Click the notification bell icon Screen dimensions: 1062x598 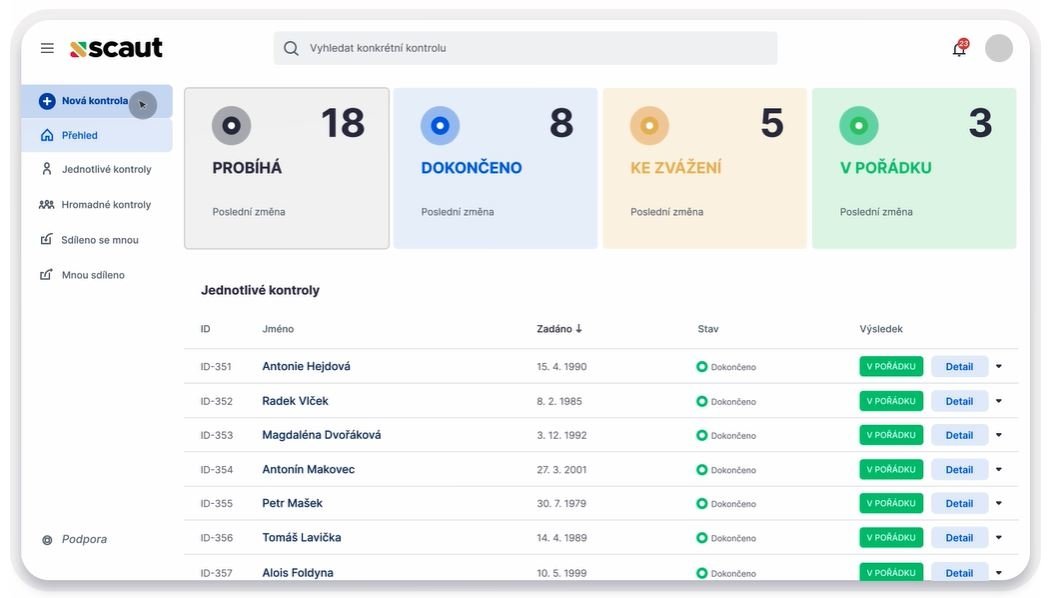tap(959, 49)
